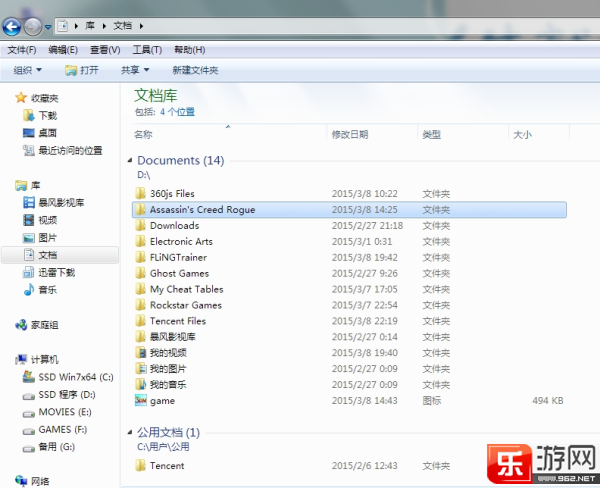
Task: Select the 文档 breadcrumb in the address bar
Action: (122, 26)
